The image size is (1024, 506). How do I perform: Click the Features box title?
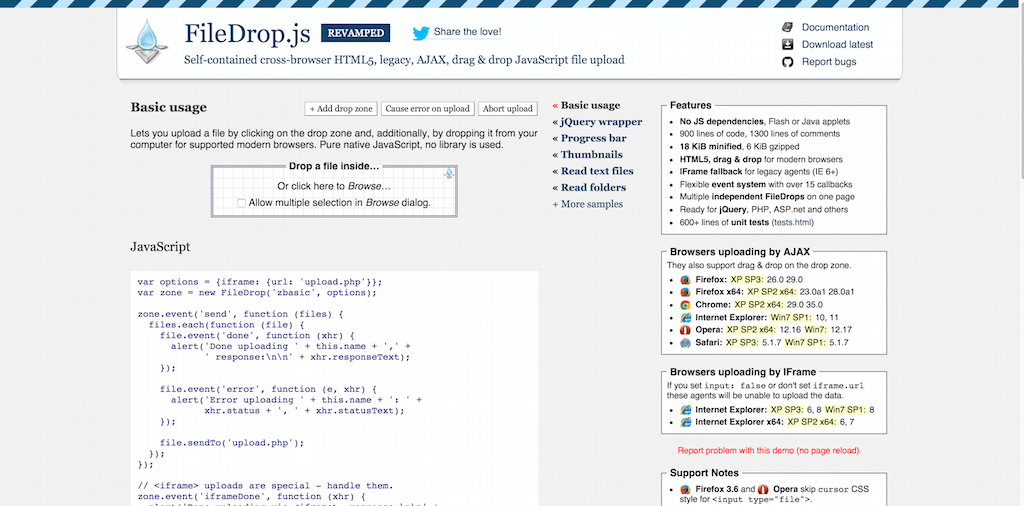point(690,105)
